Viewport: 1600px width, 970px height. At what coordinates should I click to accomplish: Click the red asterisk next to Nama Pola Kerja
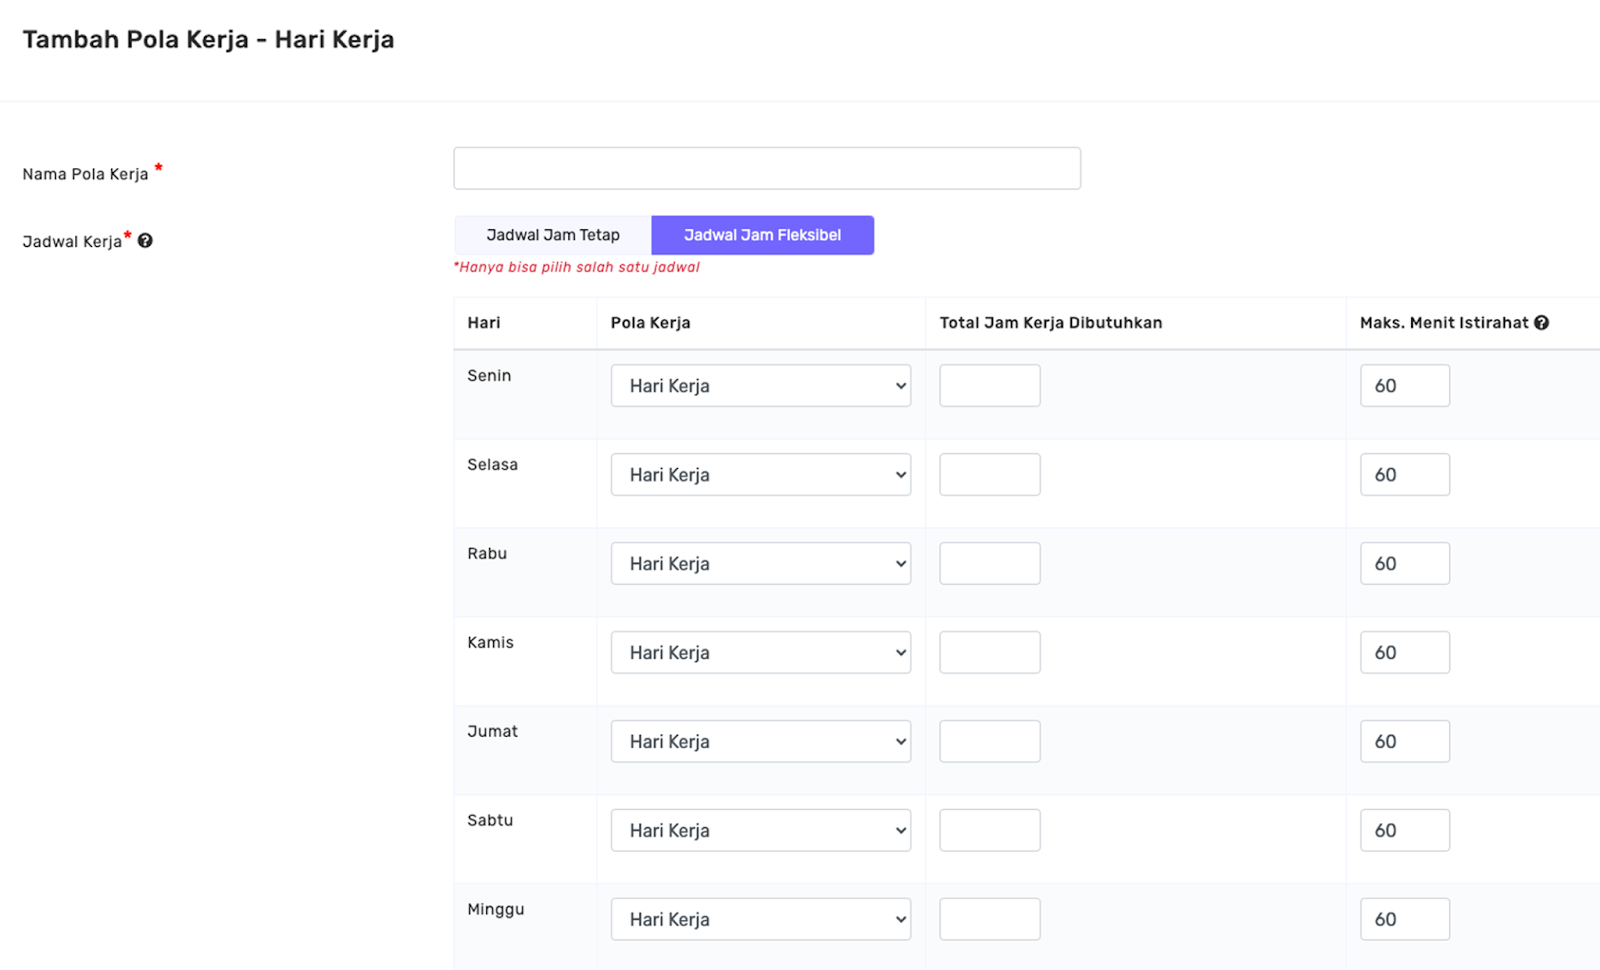tap(159, 167)
